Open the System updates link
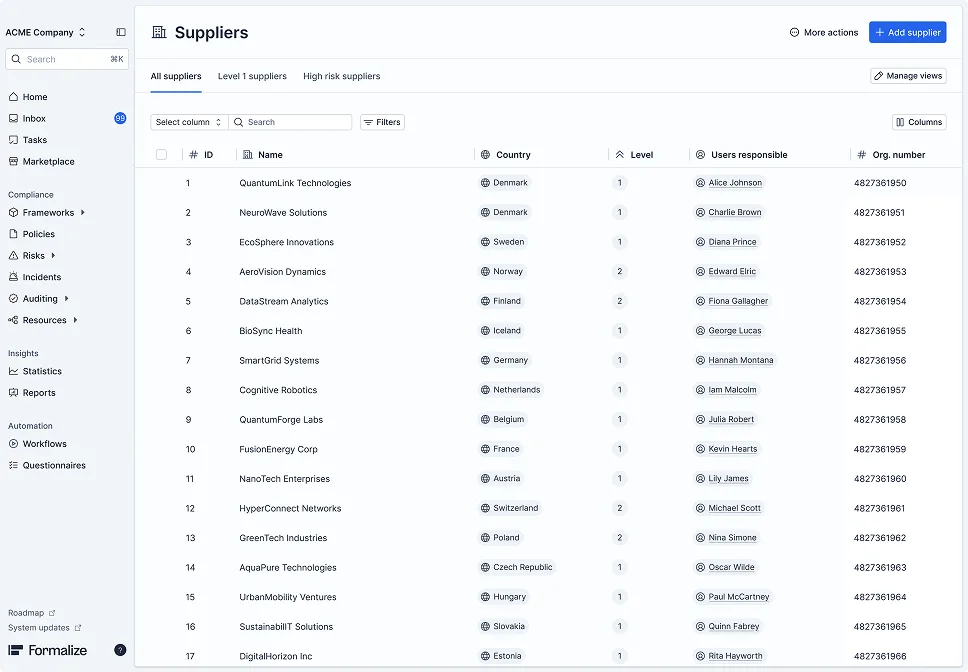Screen dimensions: 968x672 pyautogui.click(x=44, y=628)
